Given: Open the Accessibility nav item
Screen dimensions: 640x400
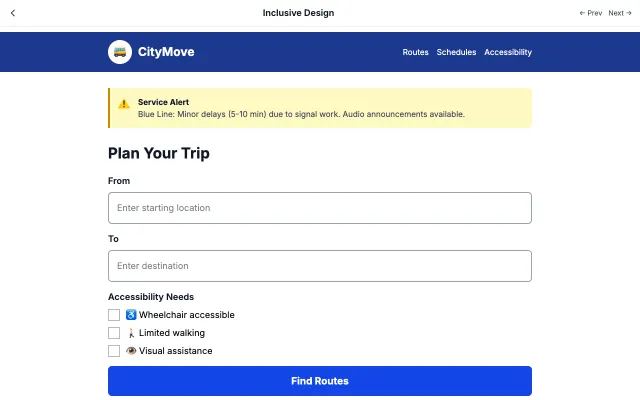Looking at the screenshot, I should (x=508, y=52).
